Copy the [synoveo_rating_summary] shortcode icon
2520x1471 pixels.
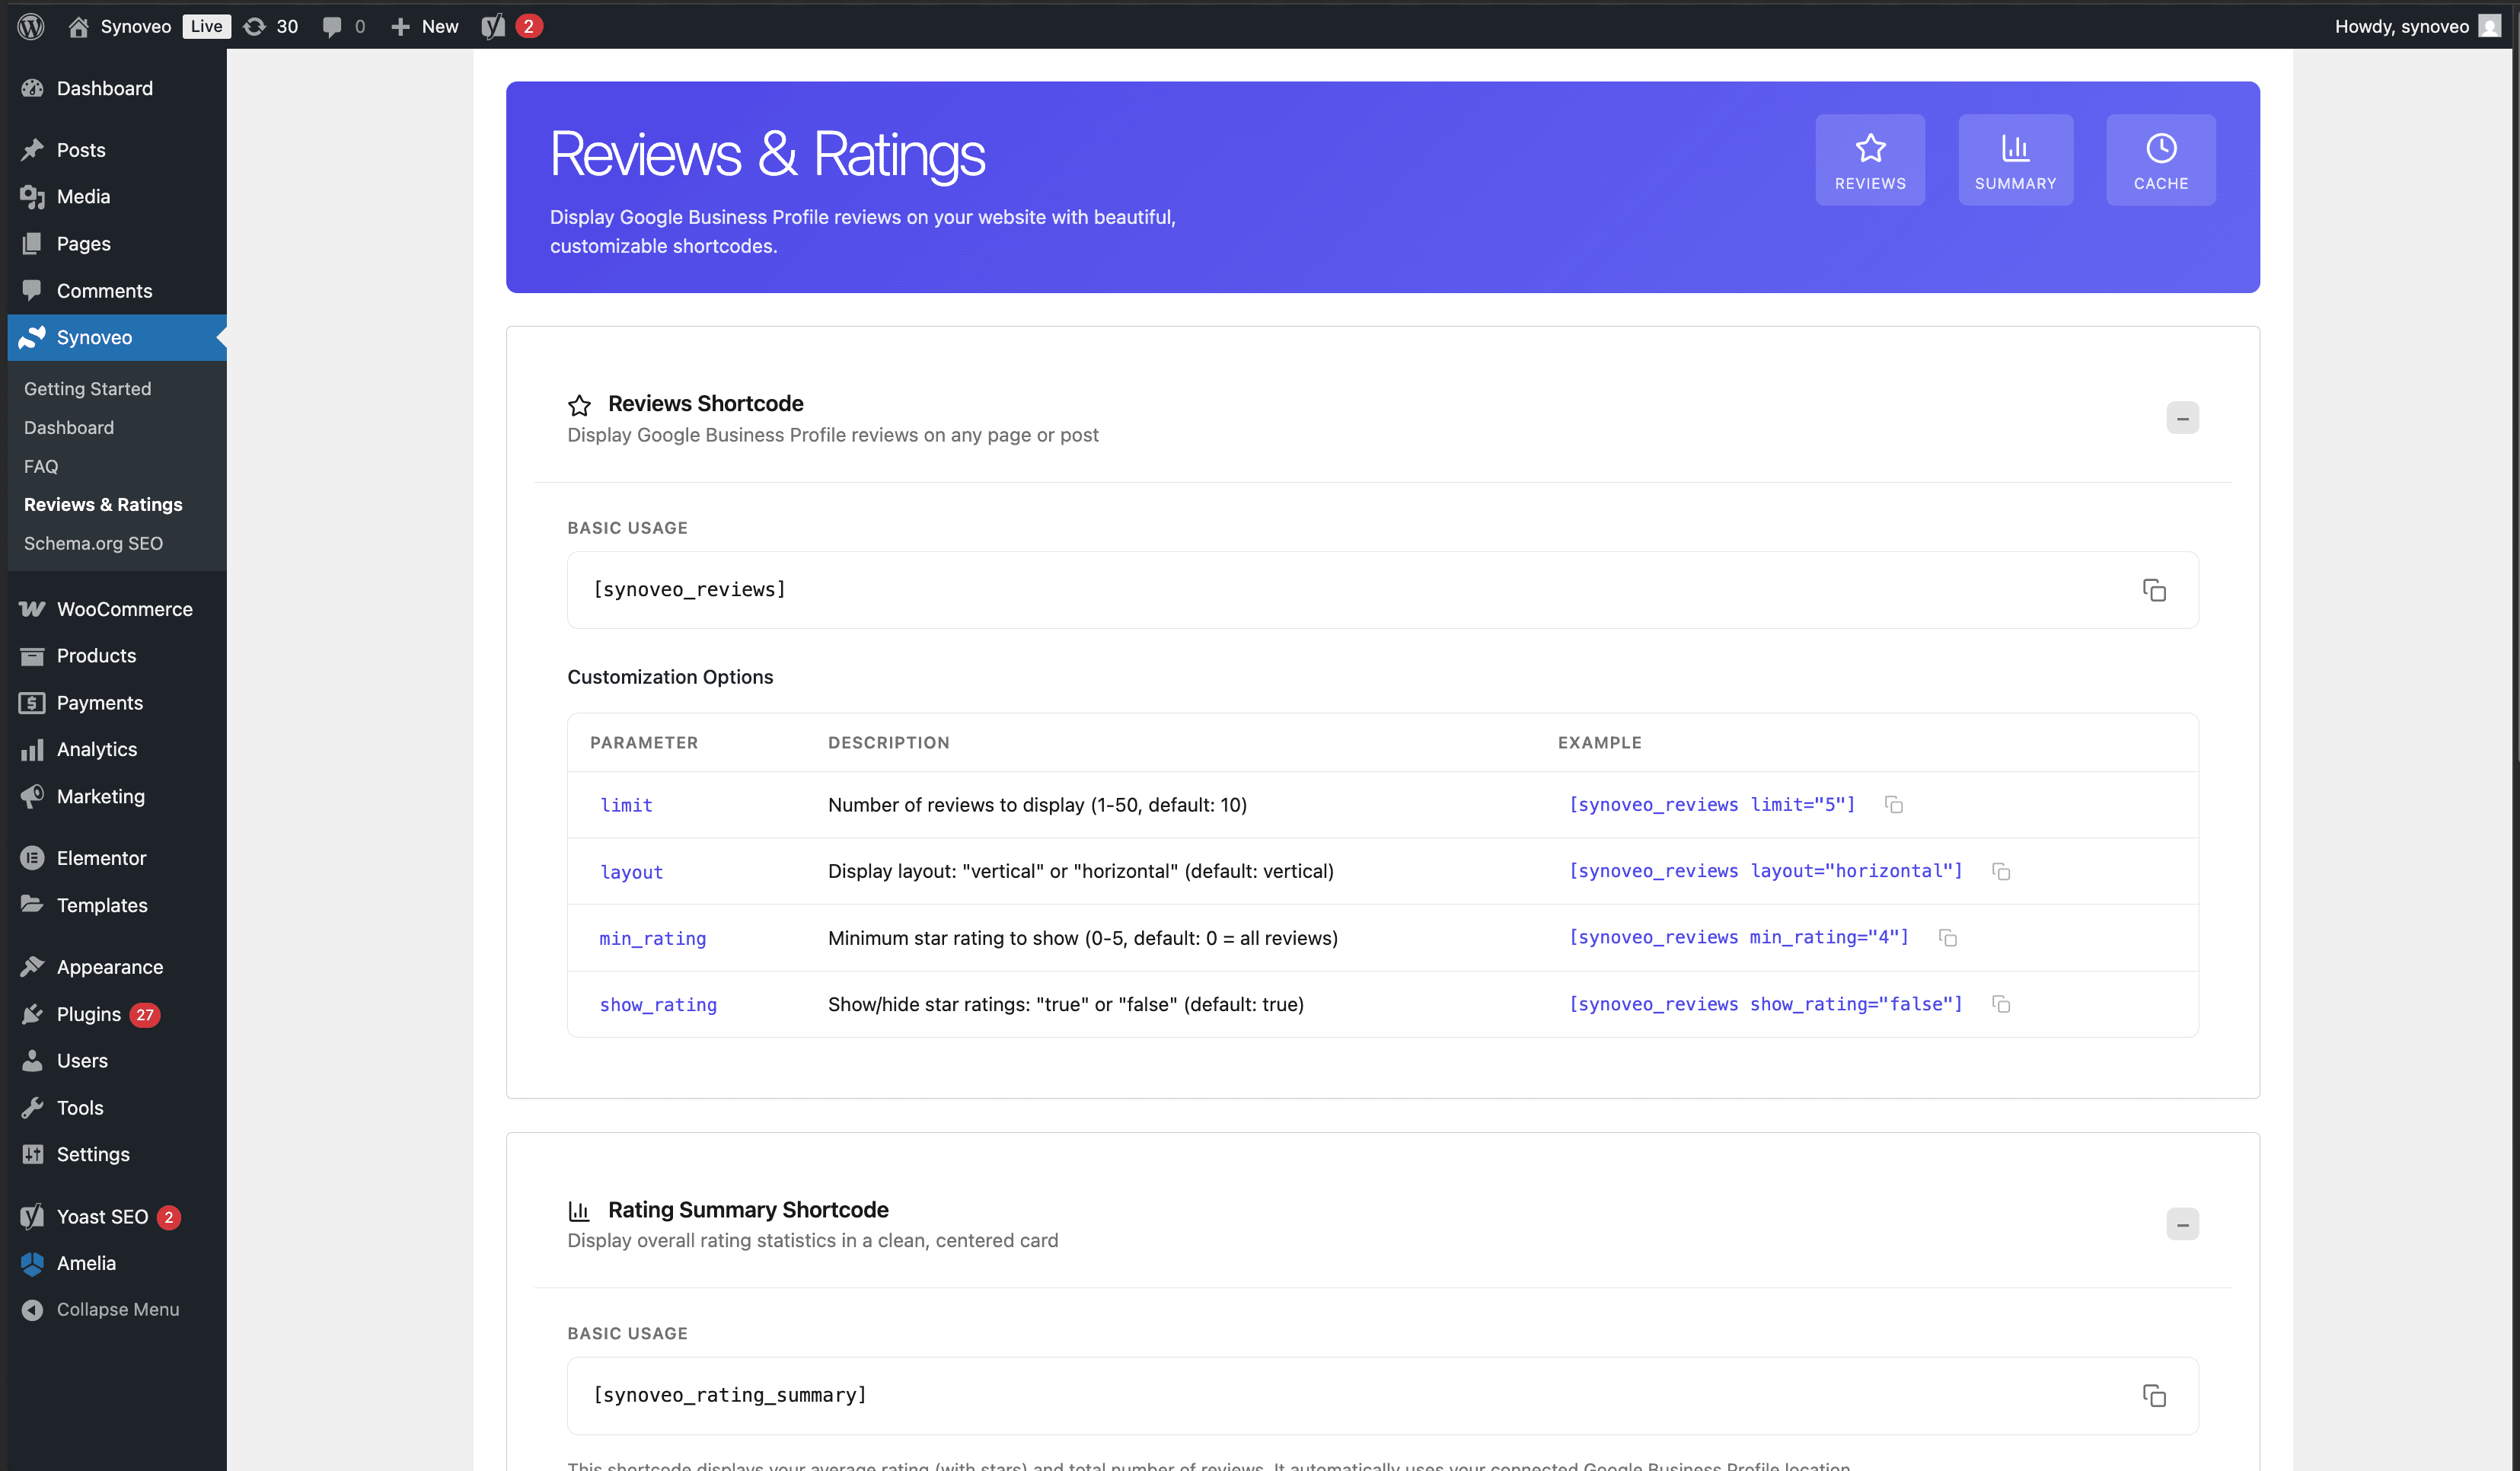point(2155,1395)
